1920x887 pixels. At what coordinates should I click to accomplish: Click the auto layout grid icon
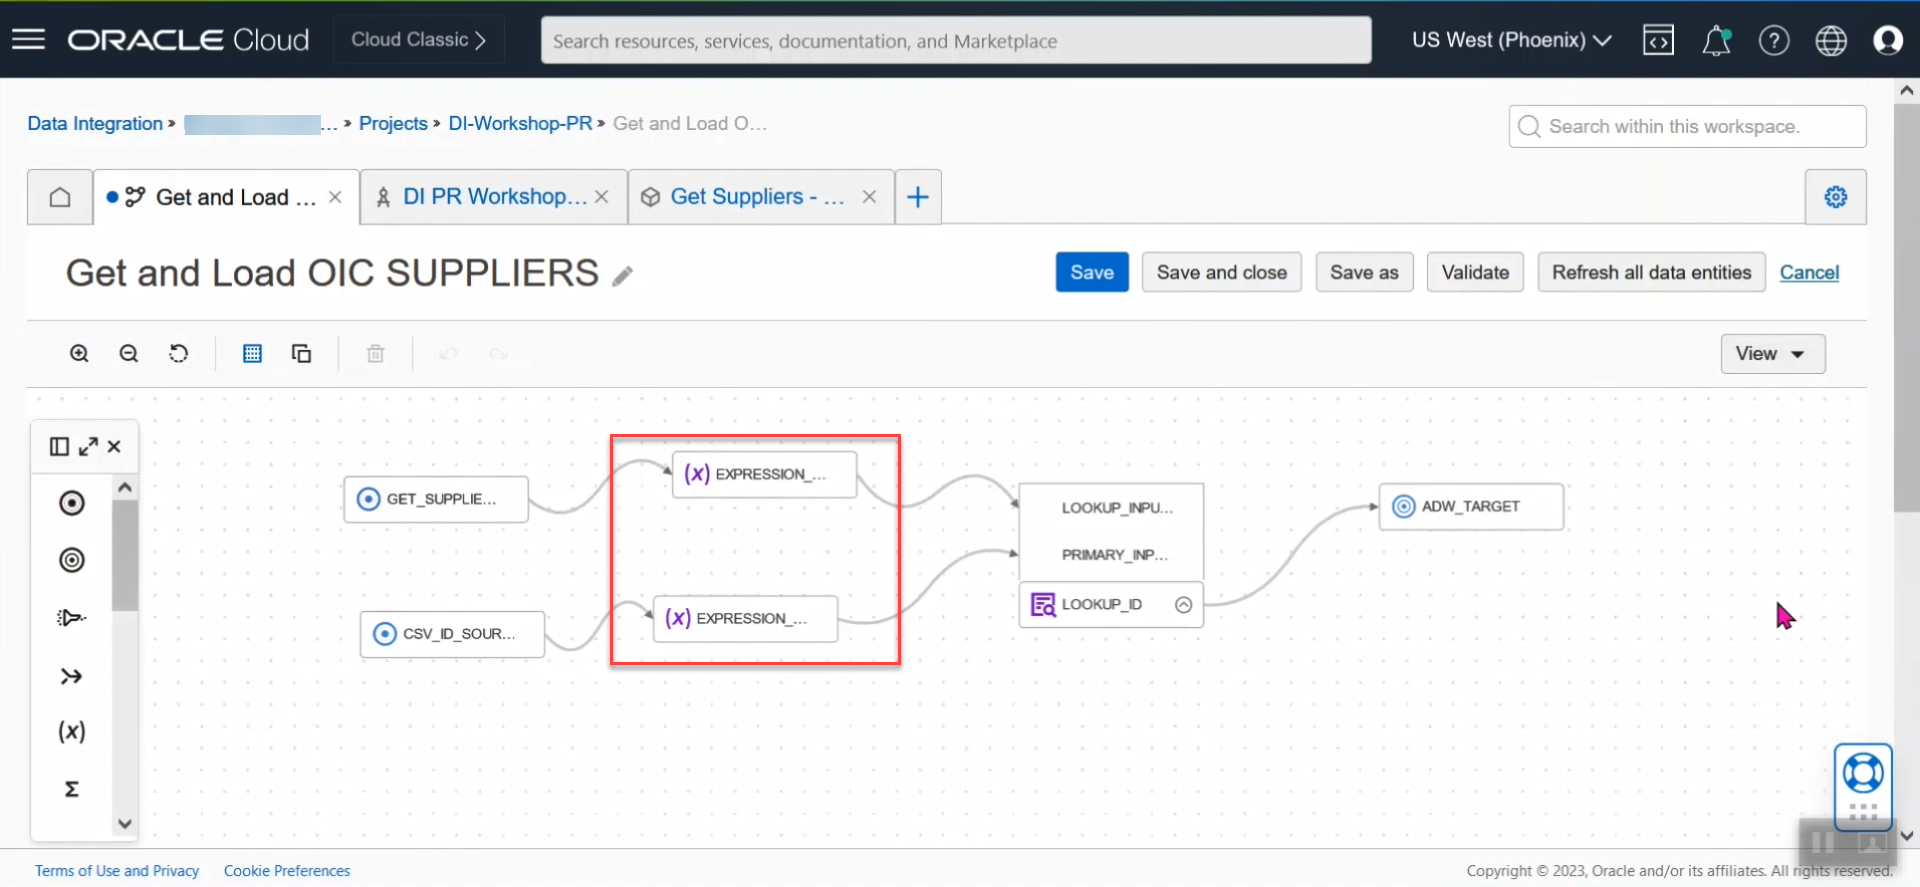coord(252,353)
